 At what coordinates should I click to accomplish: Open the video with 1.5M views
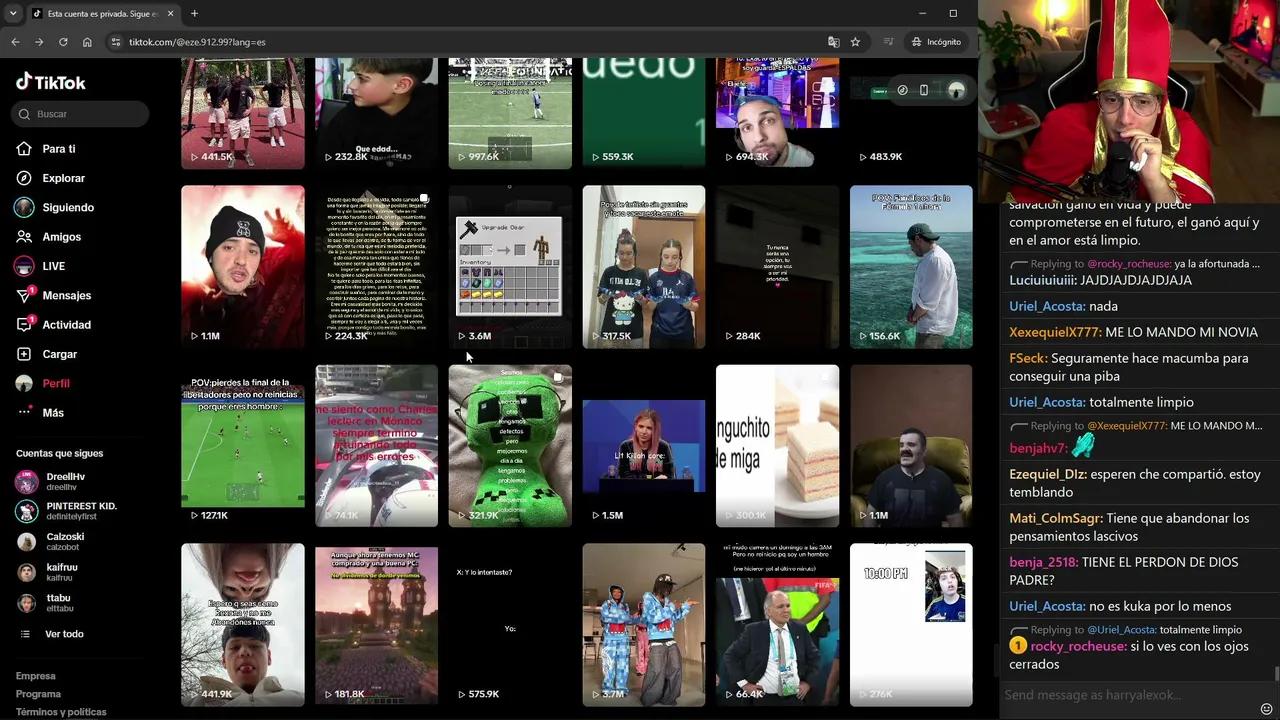(644, 446)
